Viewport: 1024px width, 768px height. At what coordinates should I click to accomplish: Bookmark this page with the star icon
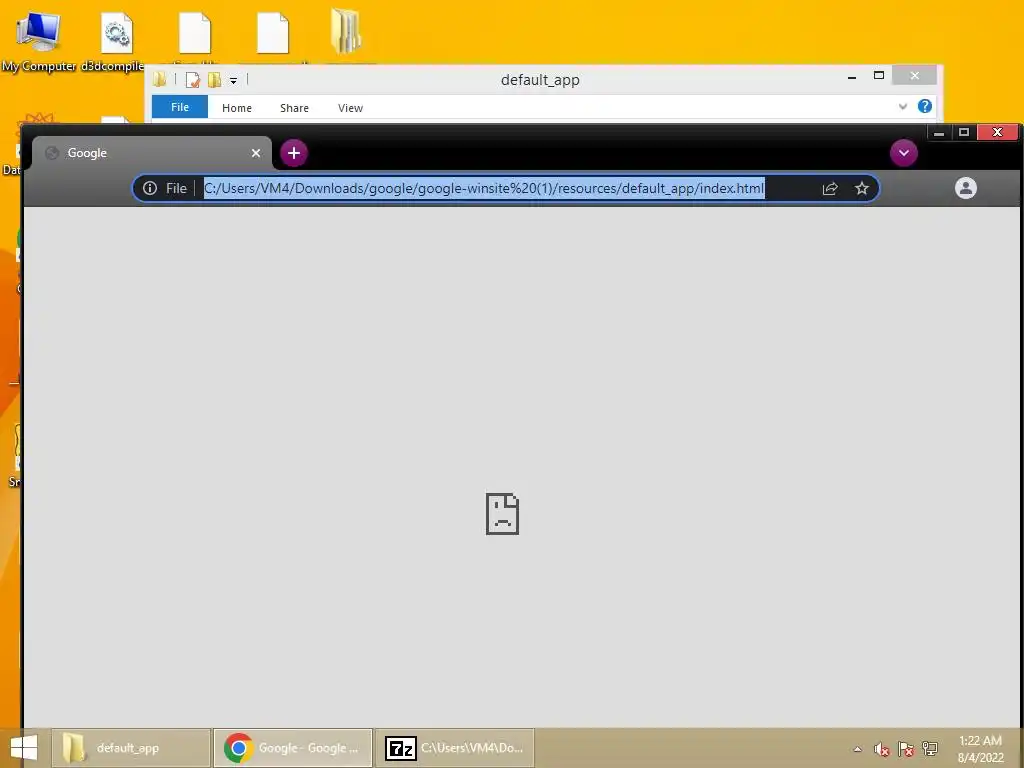pos(862,189)
